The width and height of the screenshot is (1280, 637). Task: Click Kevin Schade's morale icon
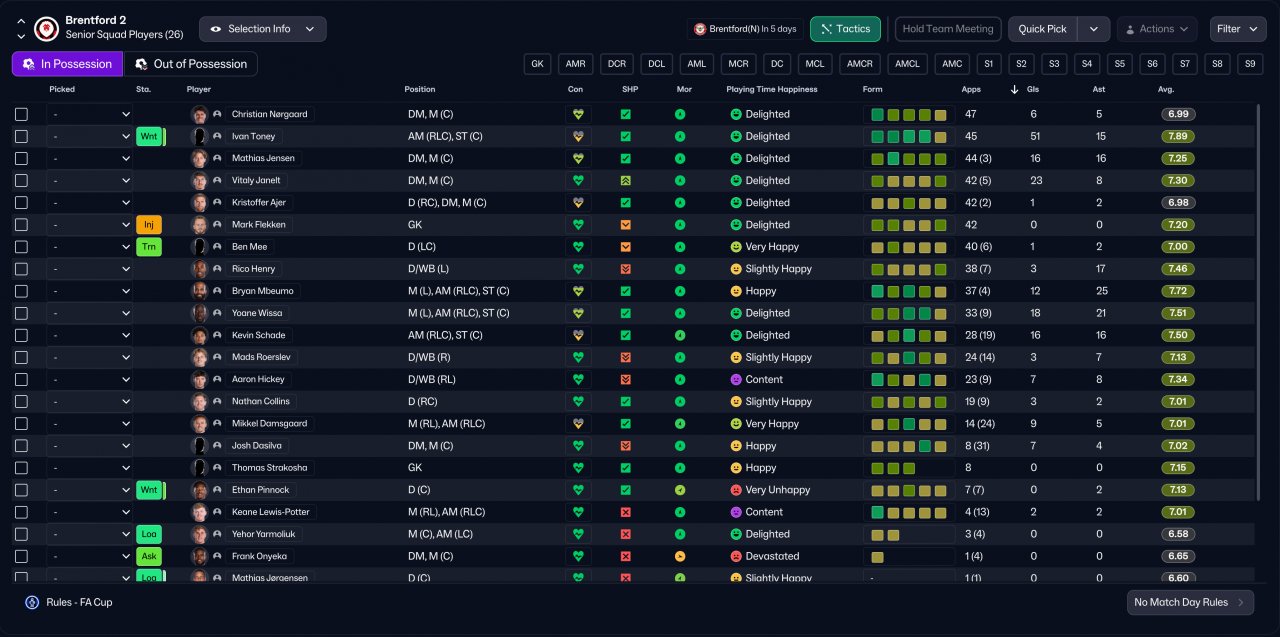[x=680, y=335]
